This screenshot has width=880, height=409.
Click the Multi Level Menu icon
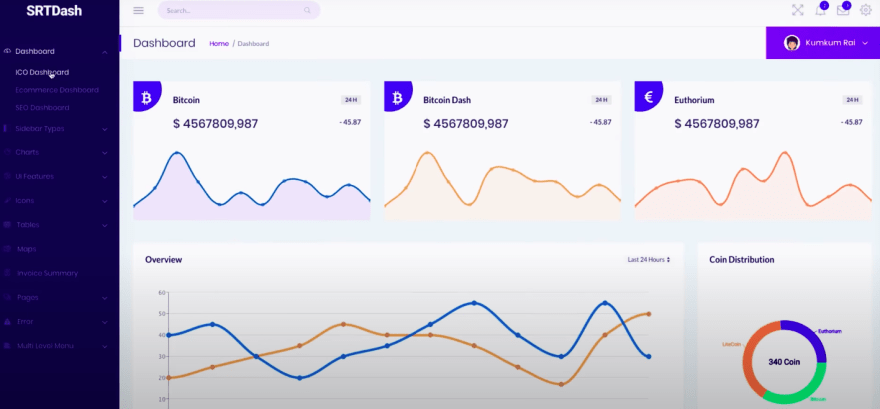[7, 346]
